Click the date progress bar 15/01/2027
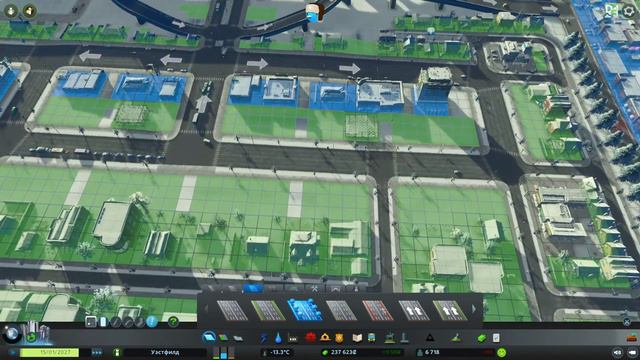Viewport: 640px width, 360px height. pos(49,352)
